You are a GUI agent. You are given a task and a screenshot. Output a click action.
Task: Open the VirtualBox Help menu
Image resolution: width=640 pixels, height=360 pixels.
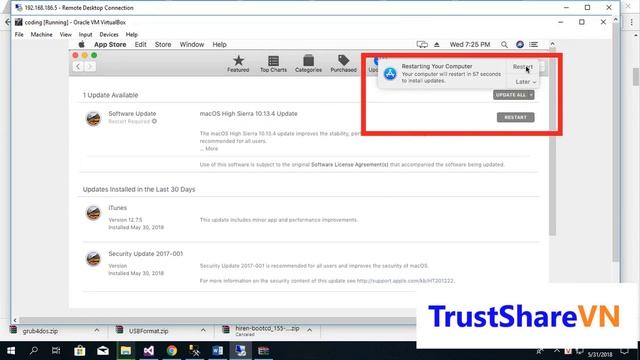click(131, 35)
